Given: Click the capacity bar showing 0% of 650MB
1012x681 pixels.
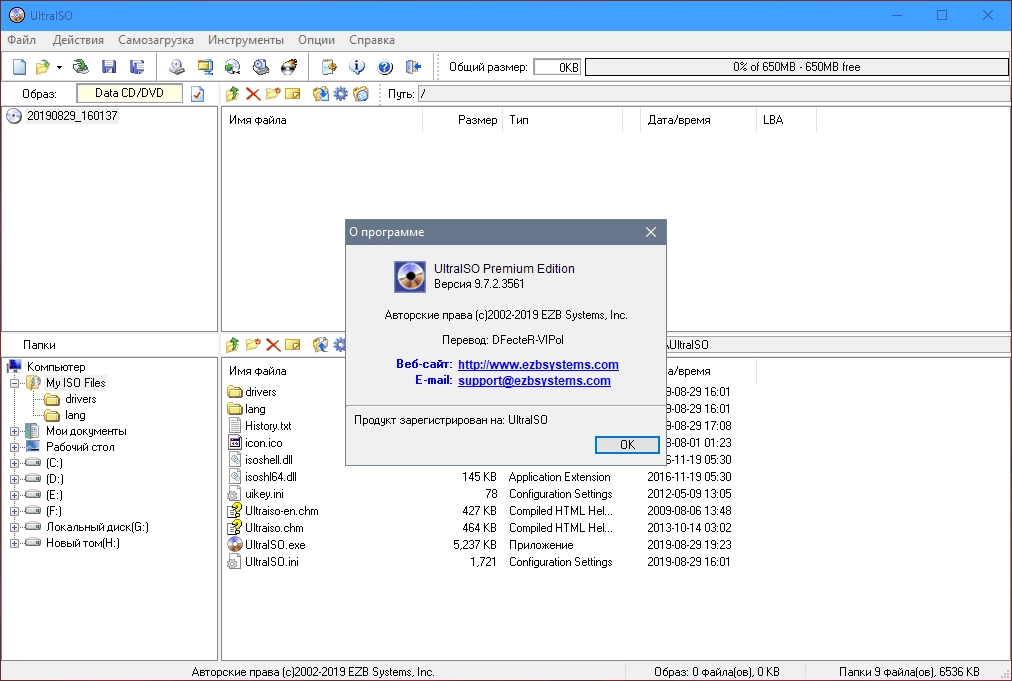Looking at the screenshot, I should 796,66.
